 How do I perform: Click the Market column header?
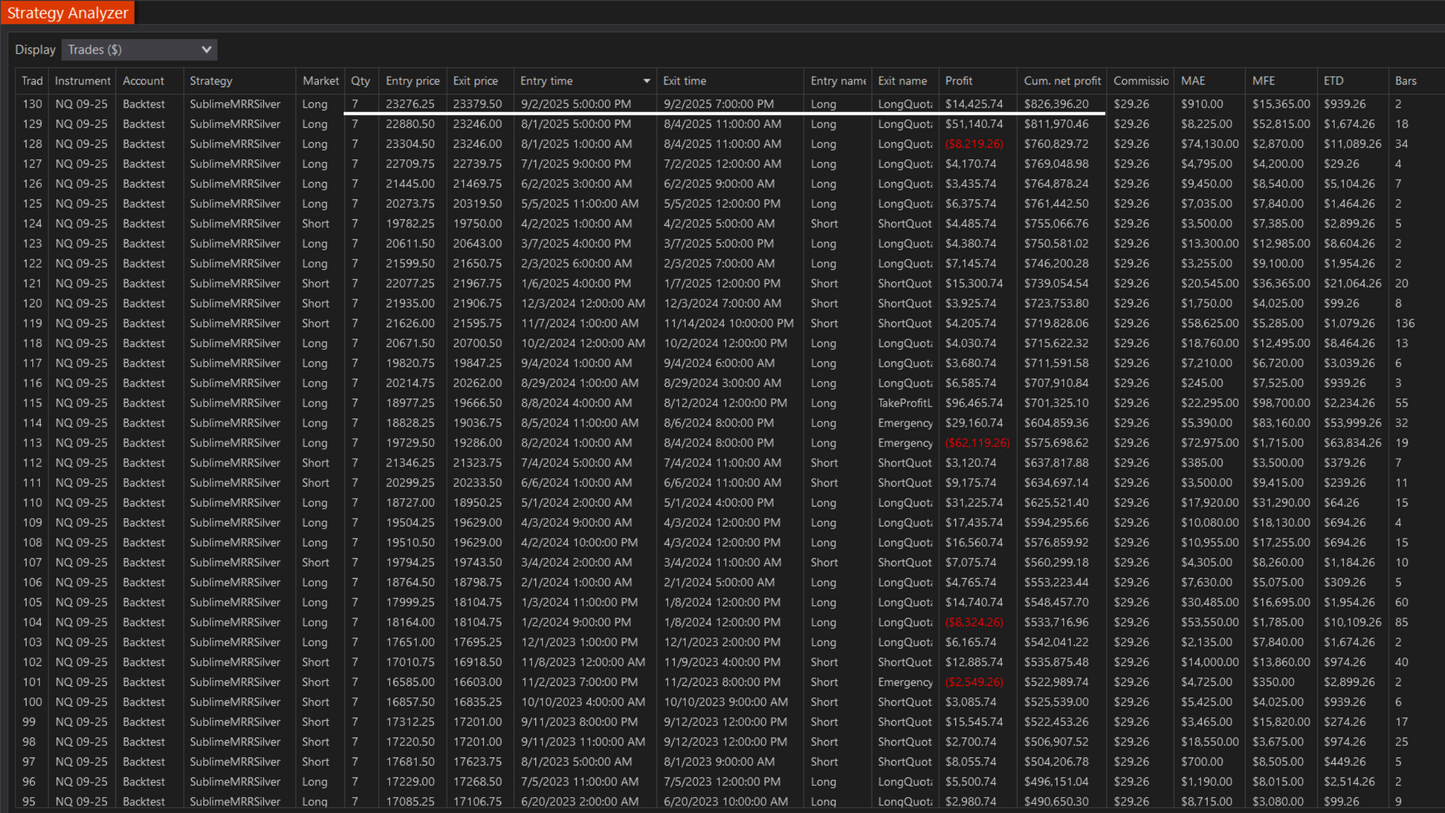click(x=320, y=81)
